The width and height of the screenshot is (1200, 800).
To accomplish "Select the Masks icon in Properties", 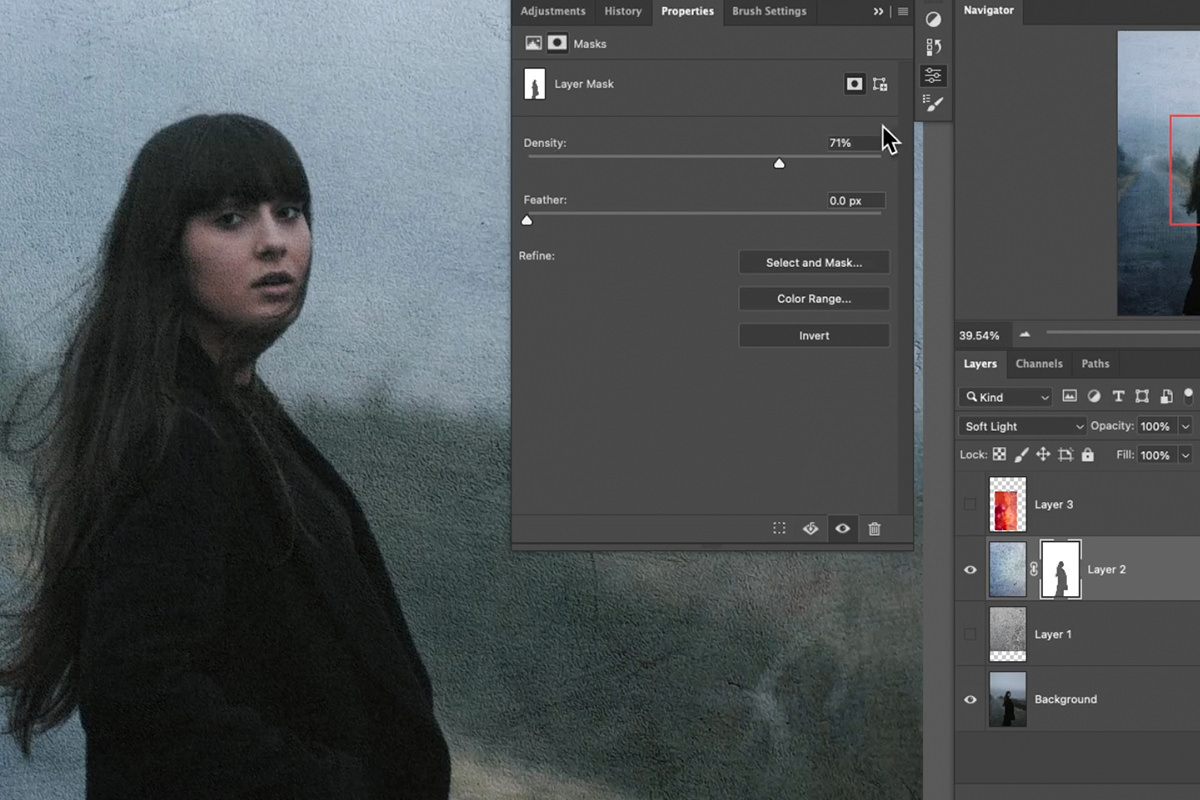I will 557,43.
